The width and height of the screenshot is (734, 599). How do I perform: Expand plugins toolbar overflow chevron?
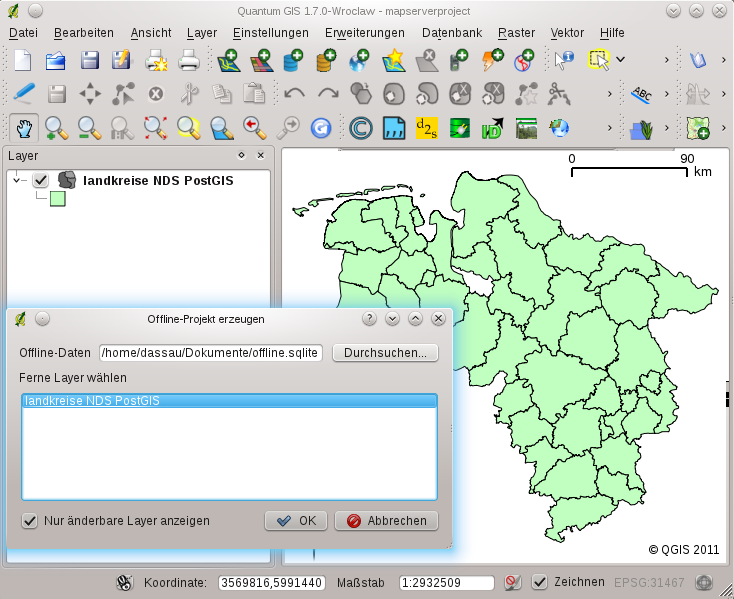609,128
